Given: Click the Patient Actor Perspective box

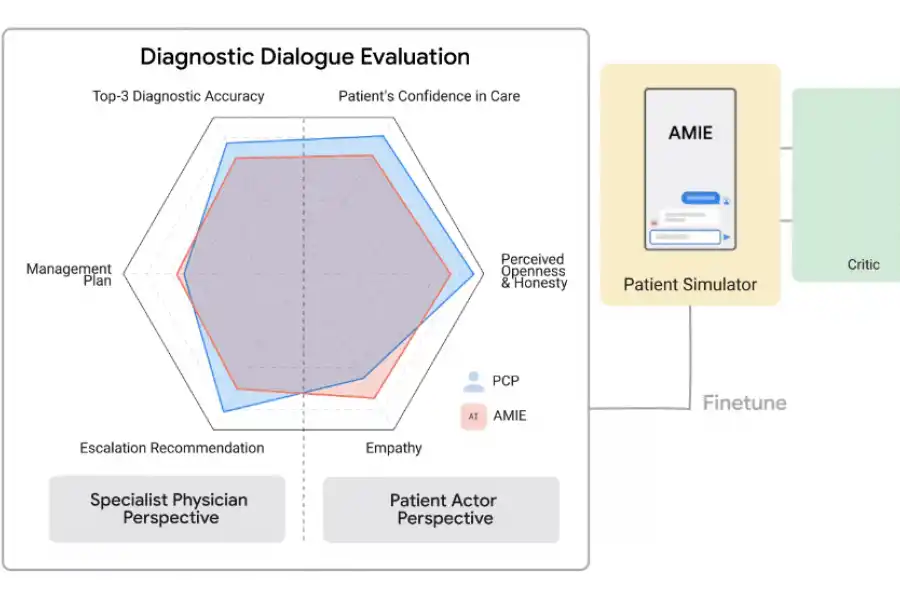Looking at the screenshot, I should coord(442,509).
